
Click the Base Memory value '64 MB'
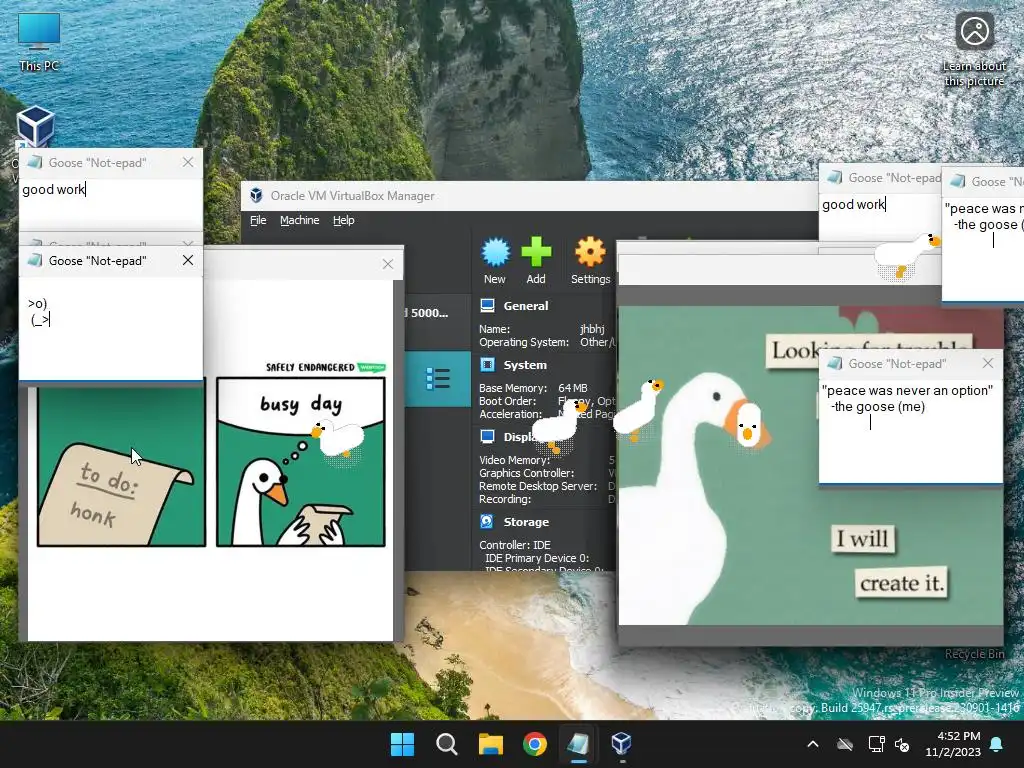(573, 388)
